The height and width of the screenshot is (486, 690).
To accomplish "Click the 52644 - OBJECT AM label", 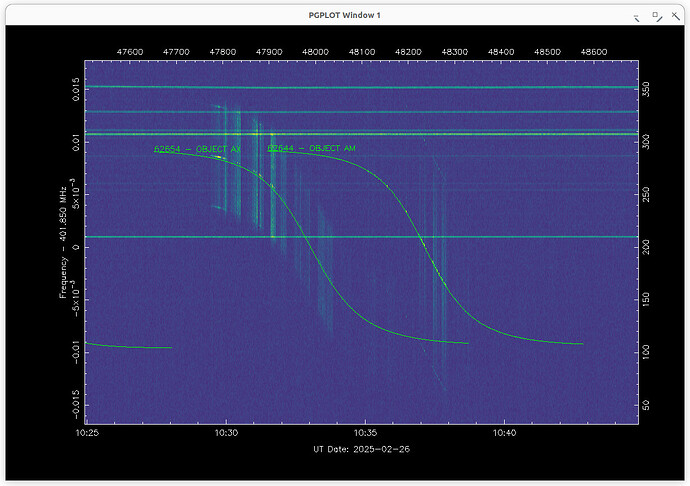I will (311, 148).
